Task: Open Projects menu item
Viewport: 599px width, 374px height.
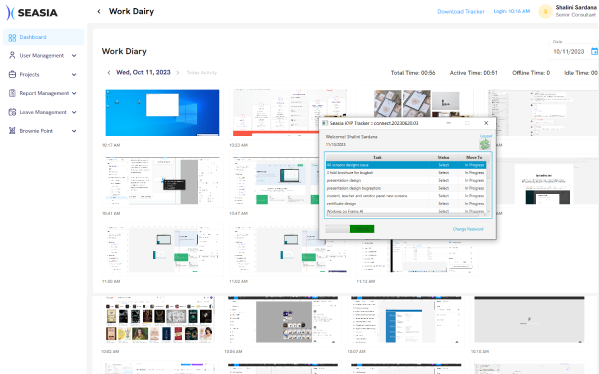Action: coord(29,74)
